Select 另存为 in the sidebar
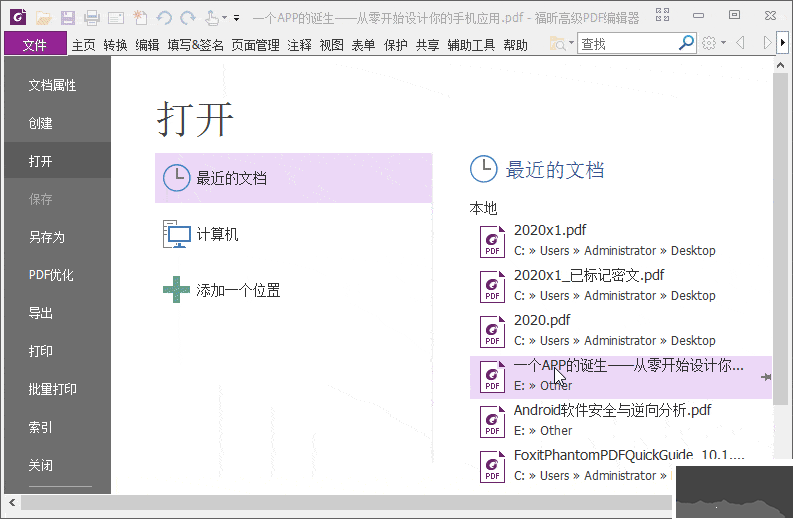The image size is (793, 519). click(x=58, y=237)
